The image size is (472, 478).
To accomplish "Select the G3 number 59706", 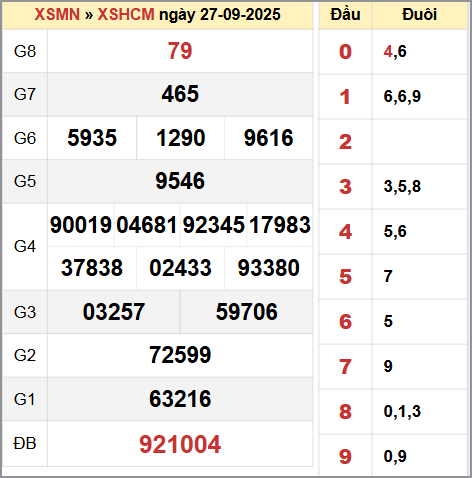I will point(247,312).
